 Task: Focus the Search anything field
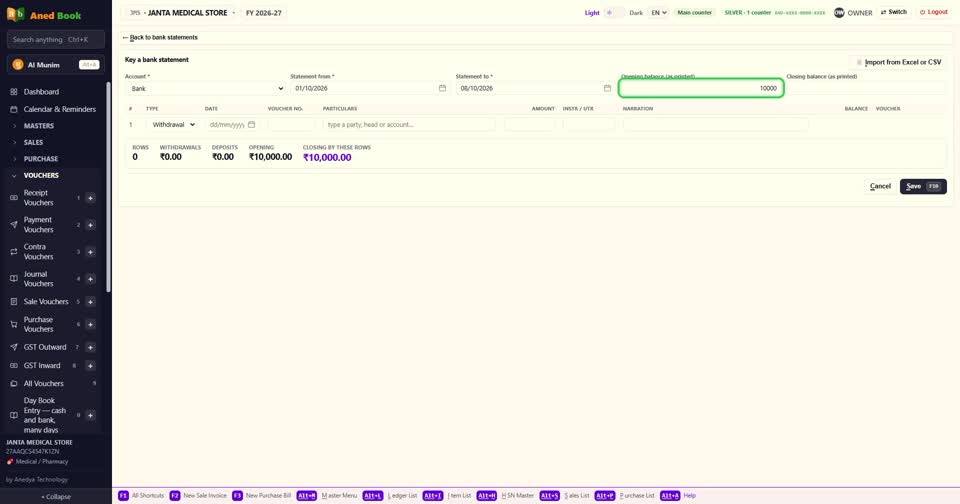pos(56,39)
